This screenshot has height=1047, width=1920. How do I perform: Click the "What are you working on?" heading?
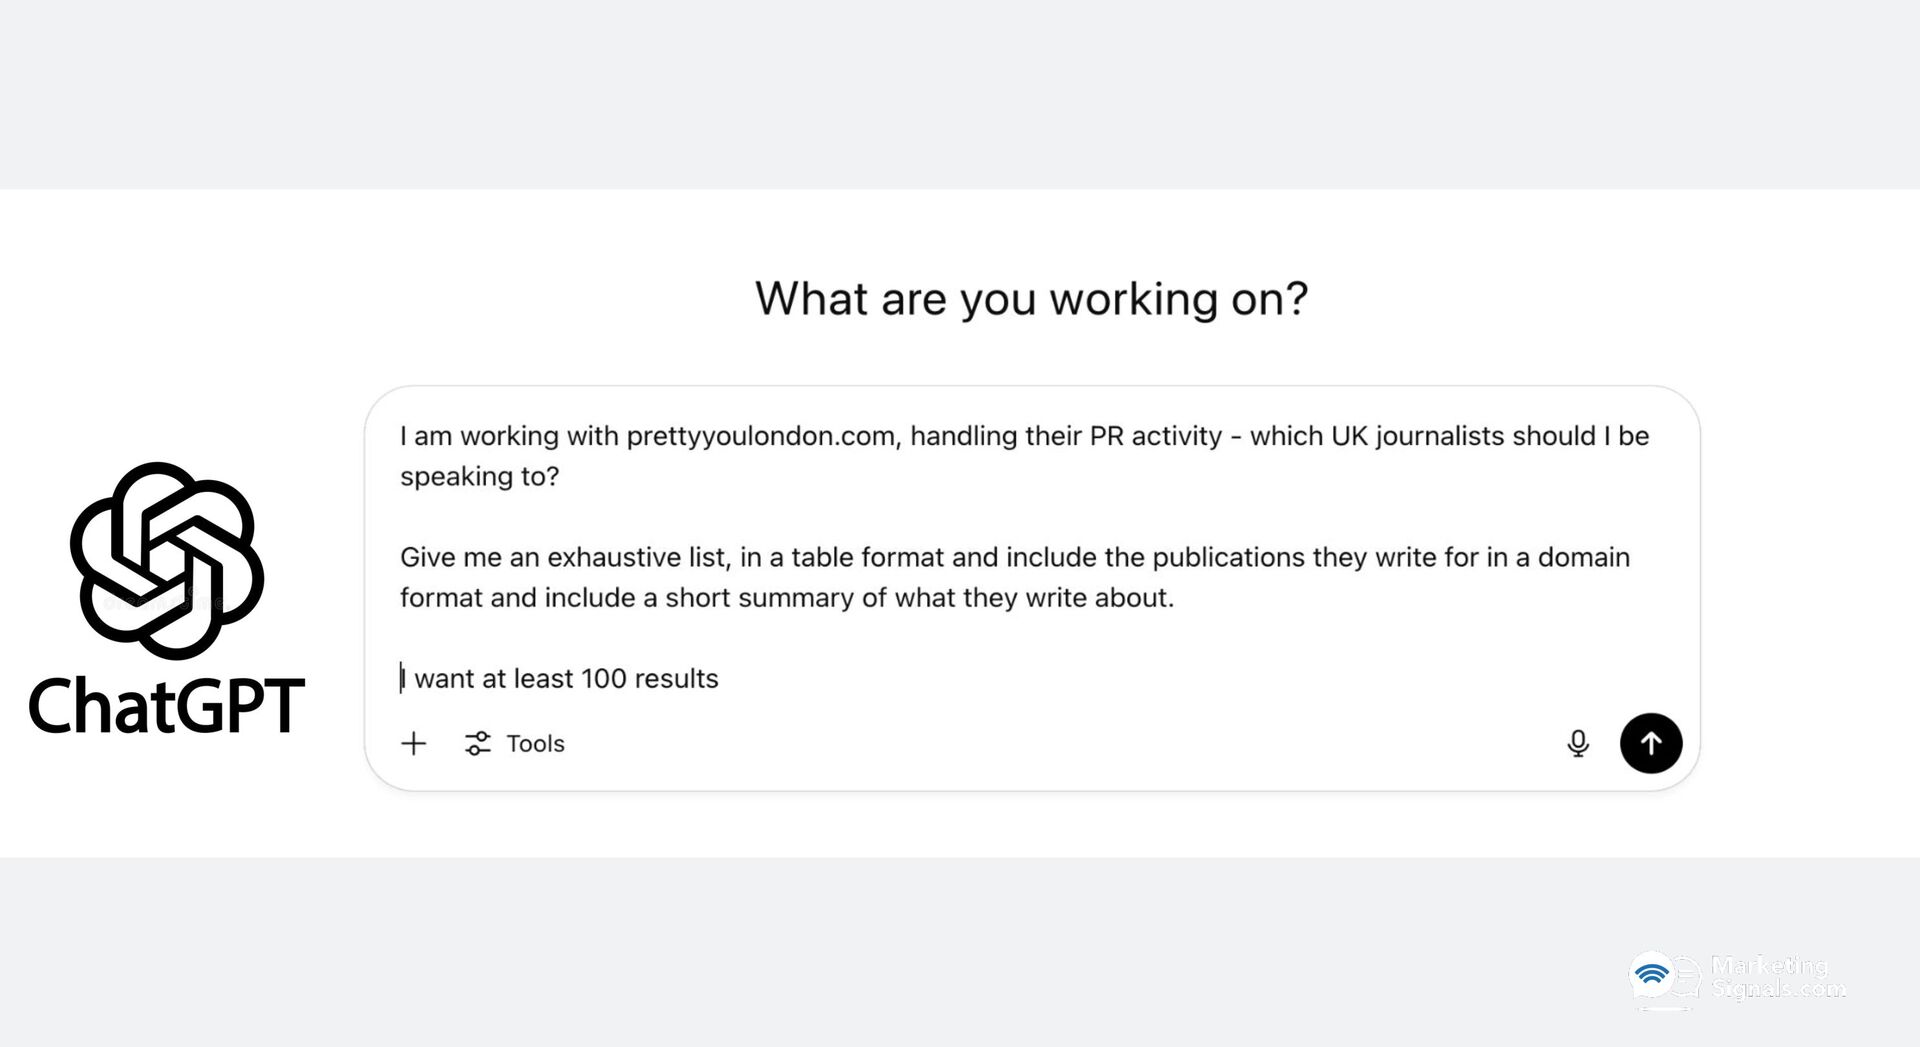tap(1031, 298)
